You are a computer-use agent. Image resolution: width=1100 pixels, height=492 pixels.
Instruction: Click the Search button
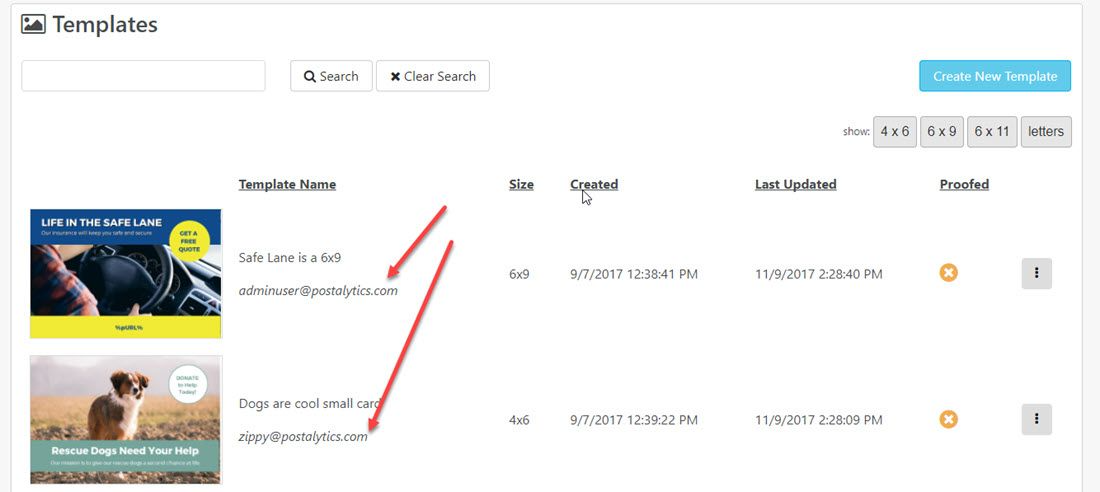coord(331,76)
